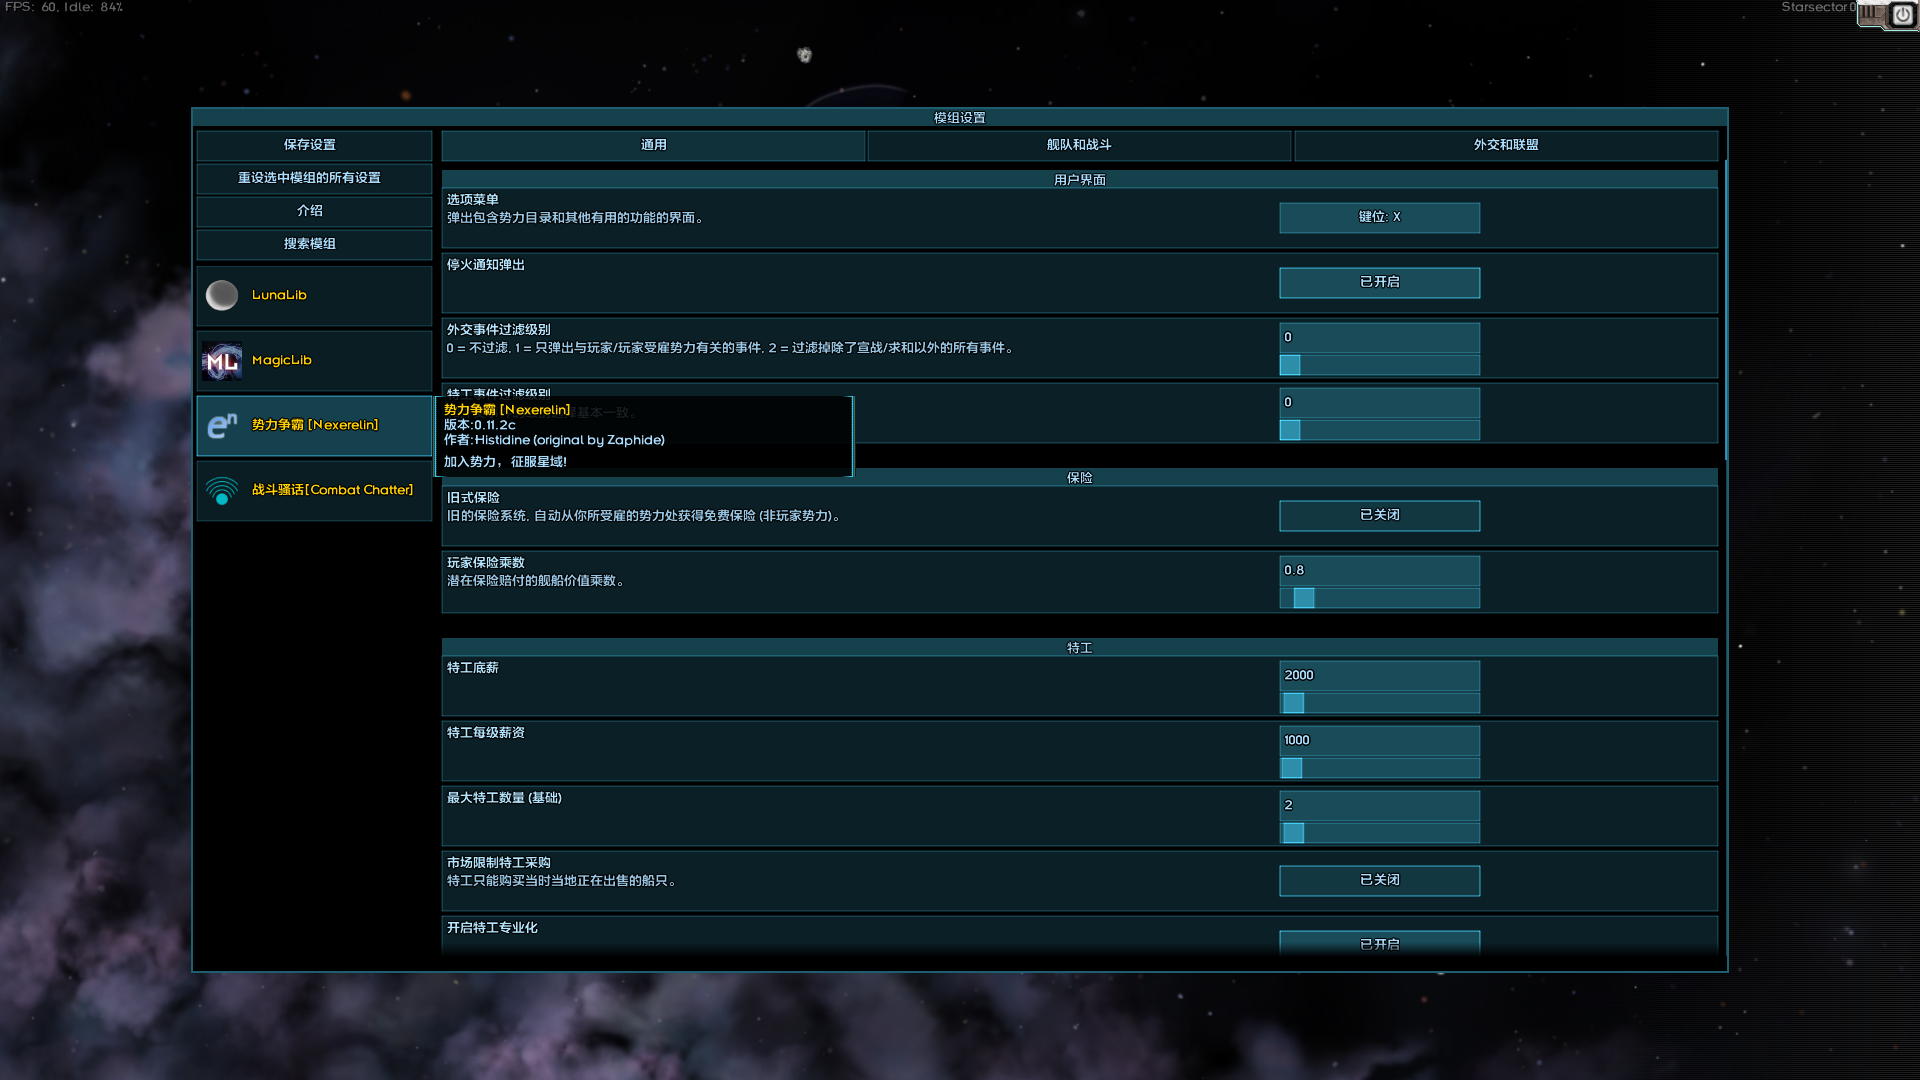Disable the 停火通知弹出 setting
Viewport: 1920px width, 1080px height.
(1379, 282)
